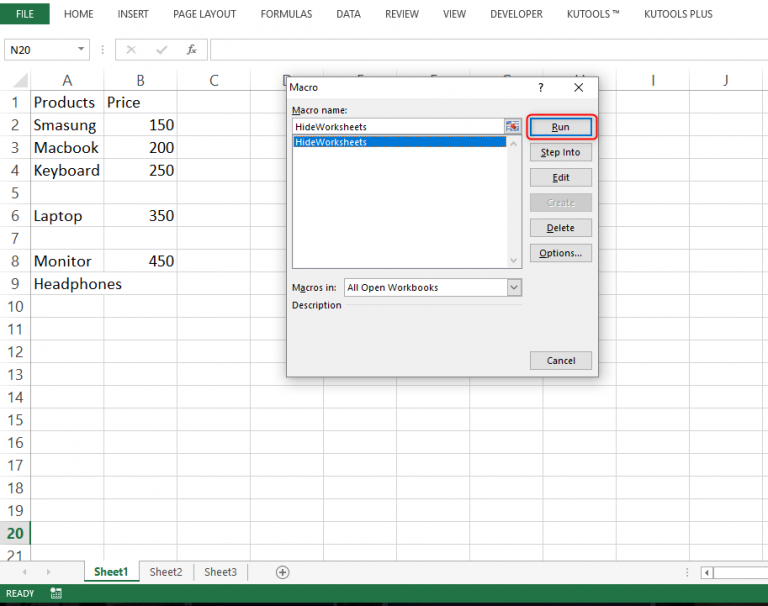Click the Macro dialog help question mark
This screenshot has width=768, height=606.
(541, 88)
